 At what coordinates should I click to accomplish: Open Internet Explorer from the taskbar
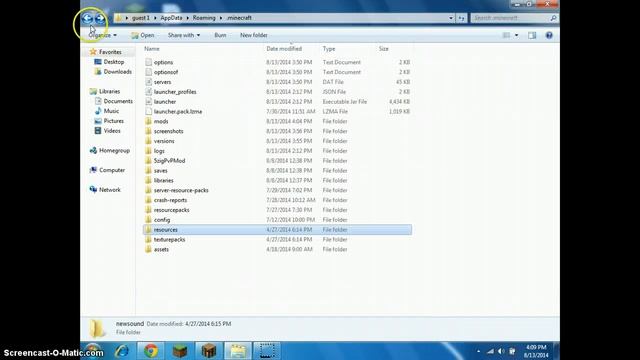[x=122, y=351]
